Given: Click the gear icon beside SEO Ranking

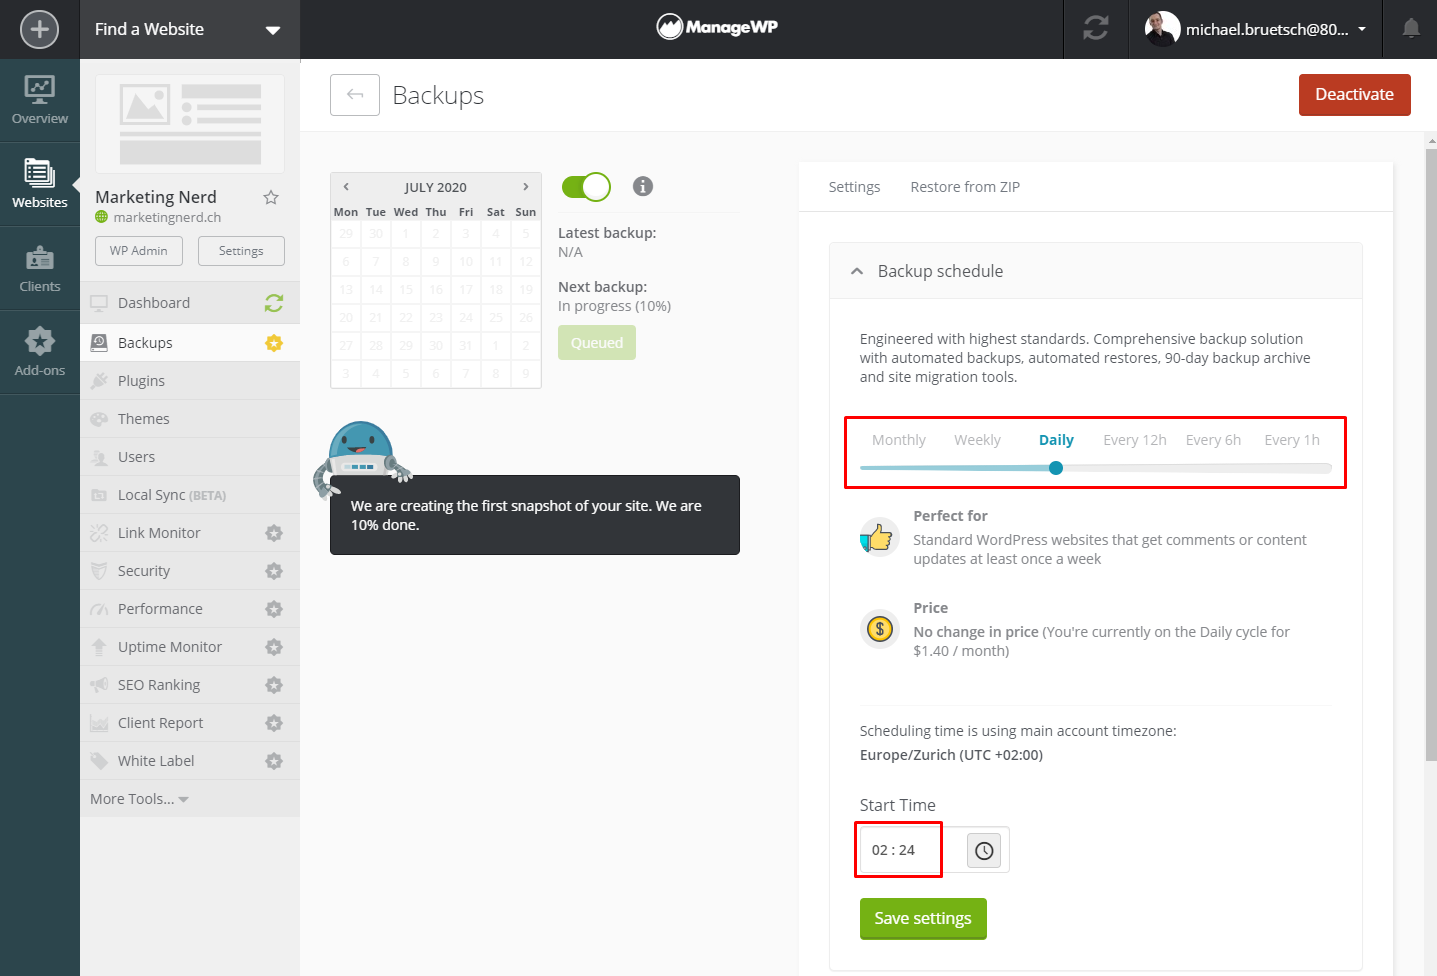Looking at the screenshot, I should point(274,685).
